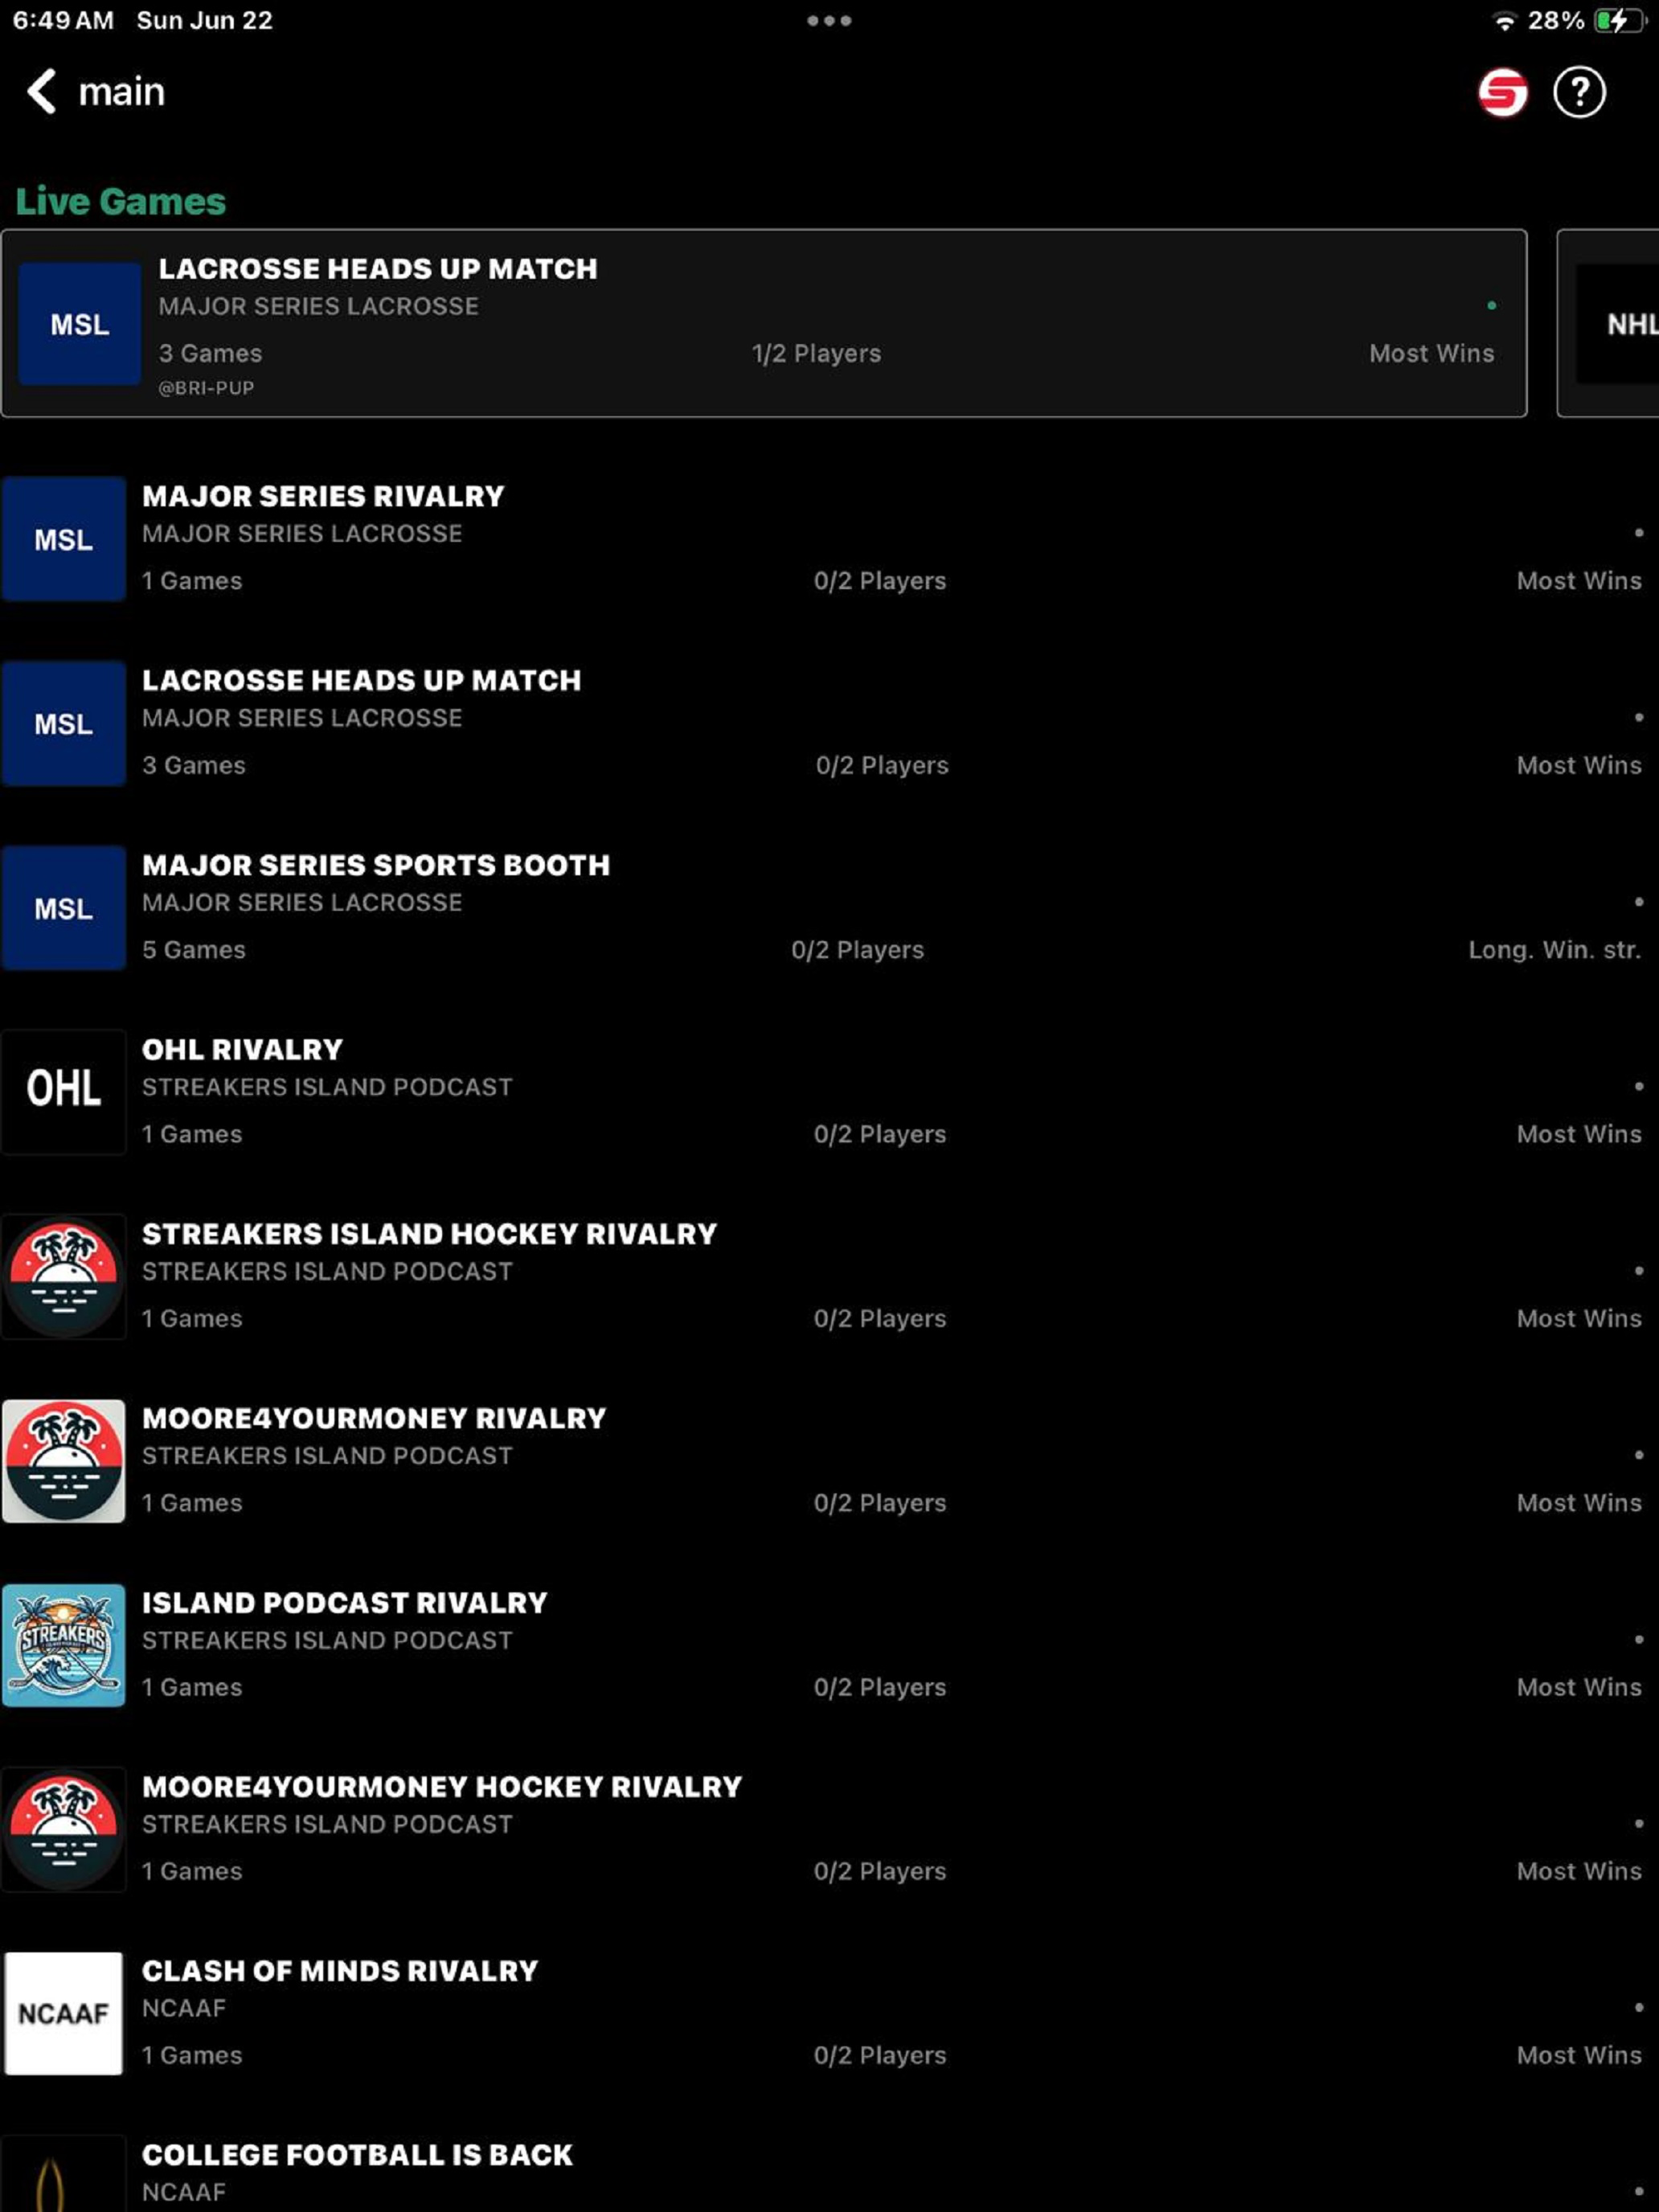Viewport: 1659px width, 2212px height.
Task: Tap 0/2 Players in the Clash of Minds Rivalry row
Action: 880,2055
